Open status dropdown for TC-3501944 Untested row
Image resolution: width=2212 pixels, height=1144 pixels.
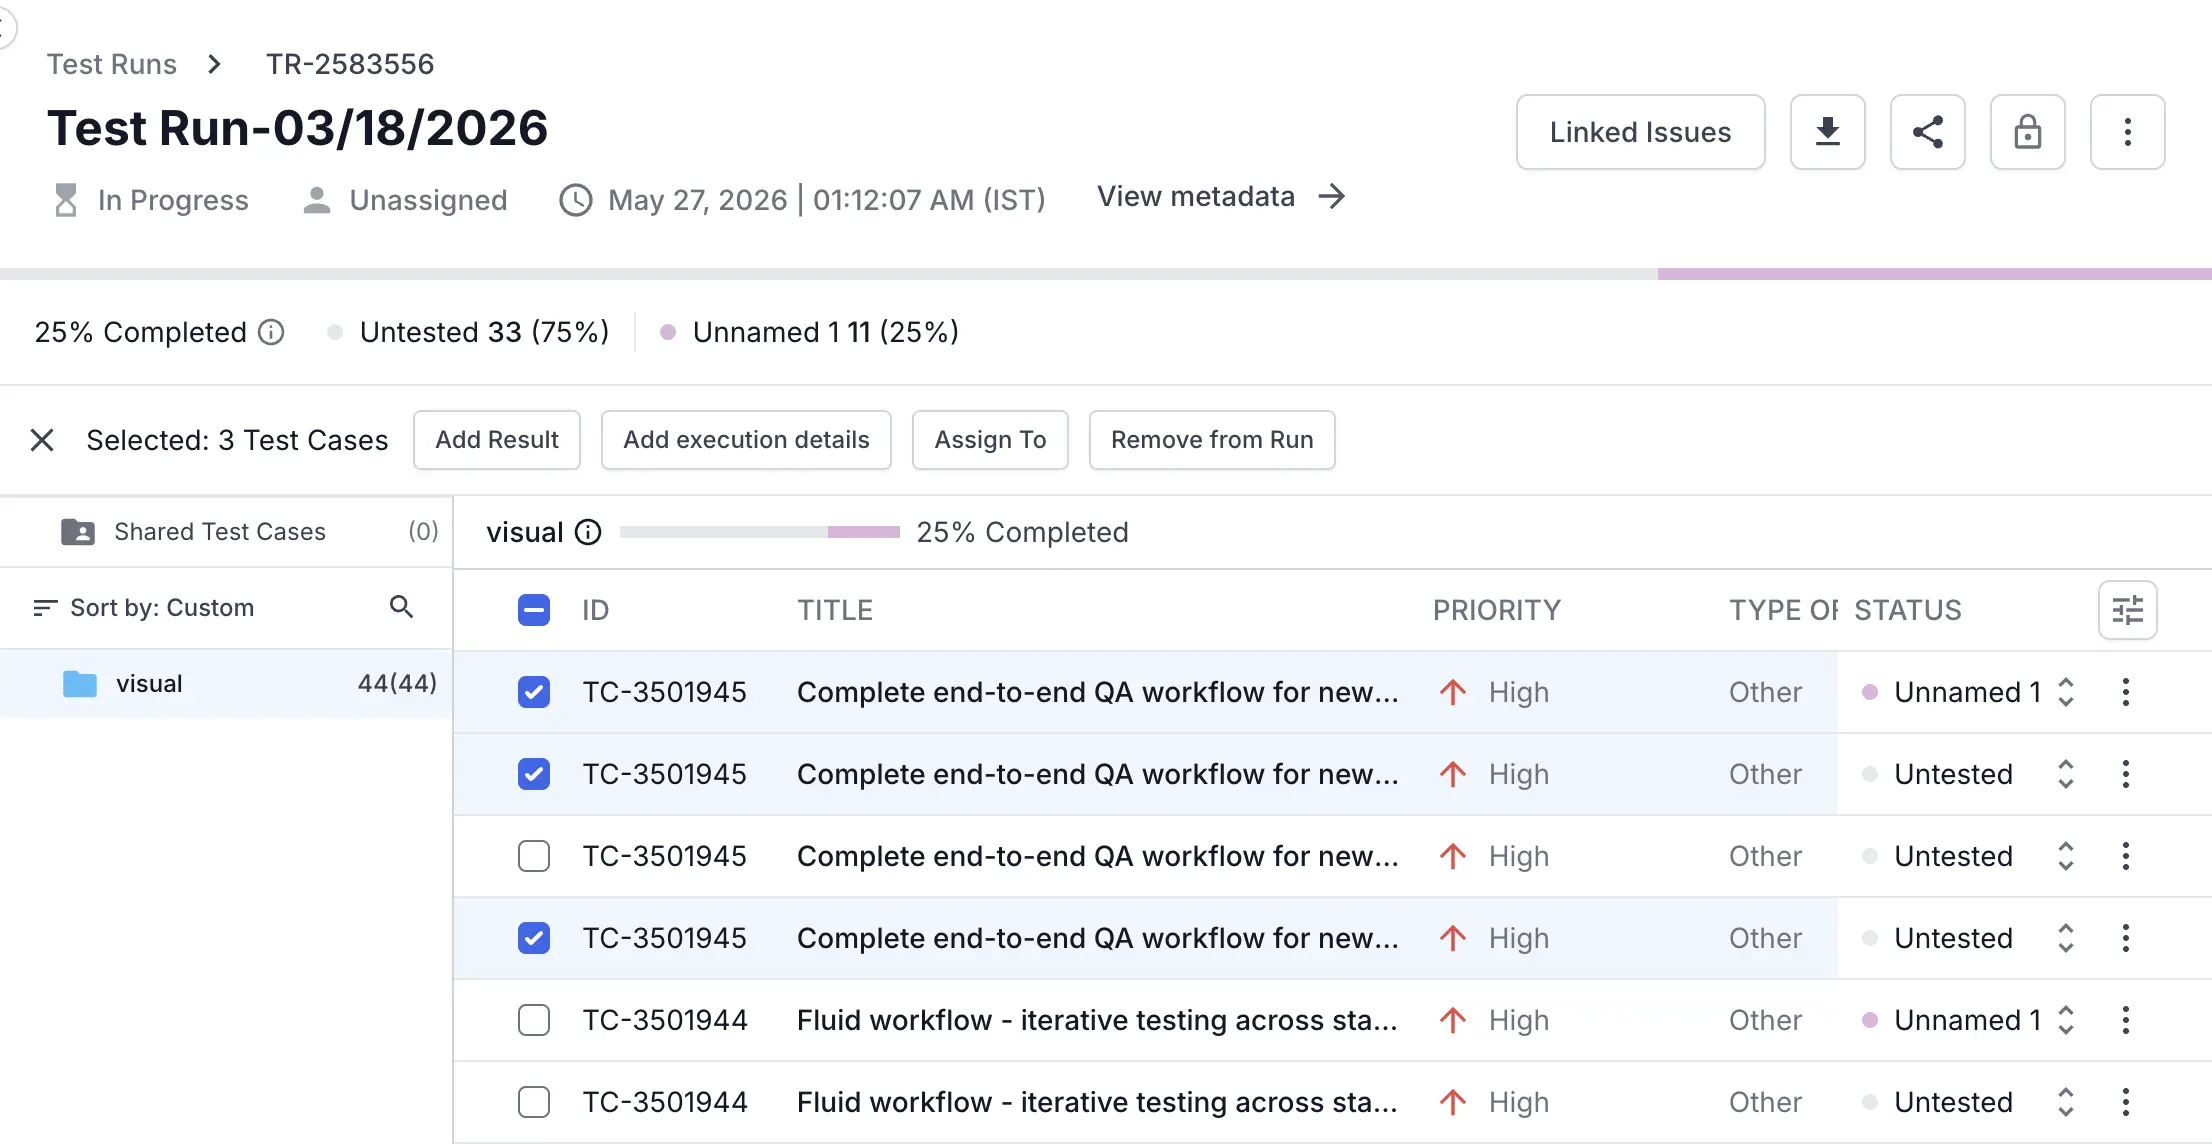(x=2066, y=1102)
